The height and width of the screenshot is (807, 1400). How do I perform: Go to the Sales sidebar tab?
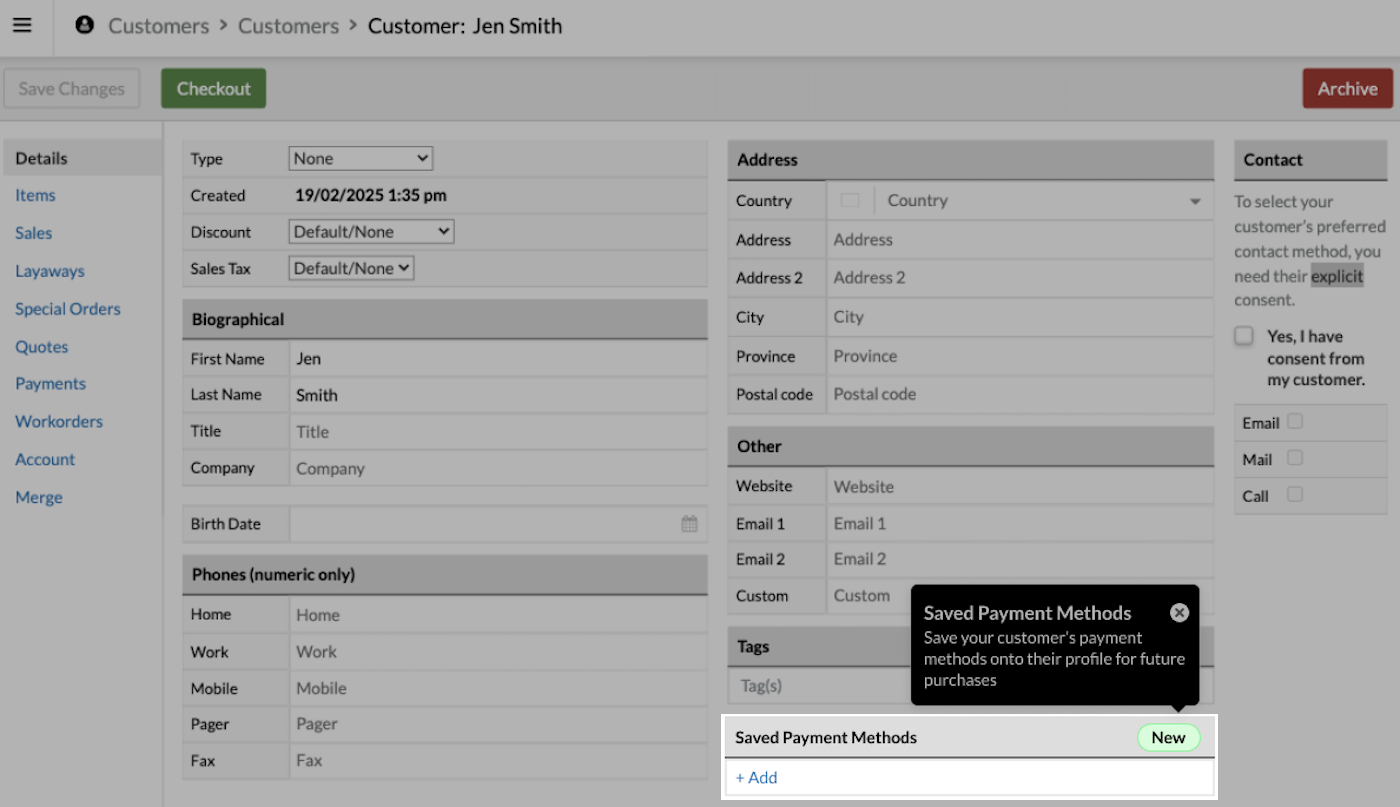coord(33,233)
